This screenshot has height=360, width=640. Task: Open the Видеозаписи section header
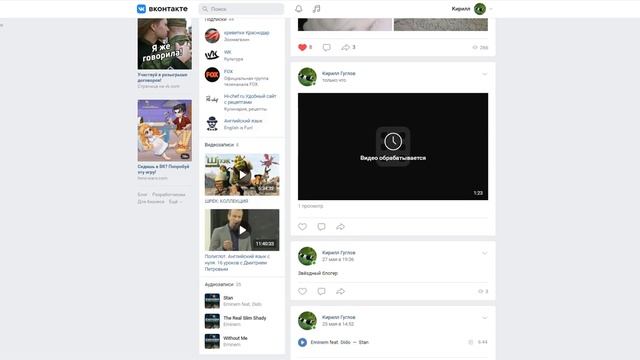point(222,145)
